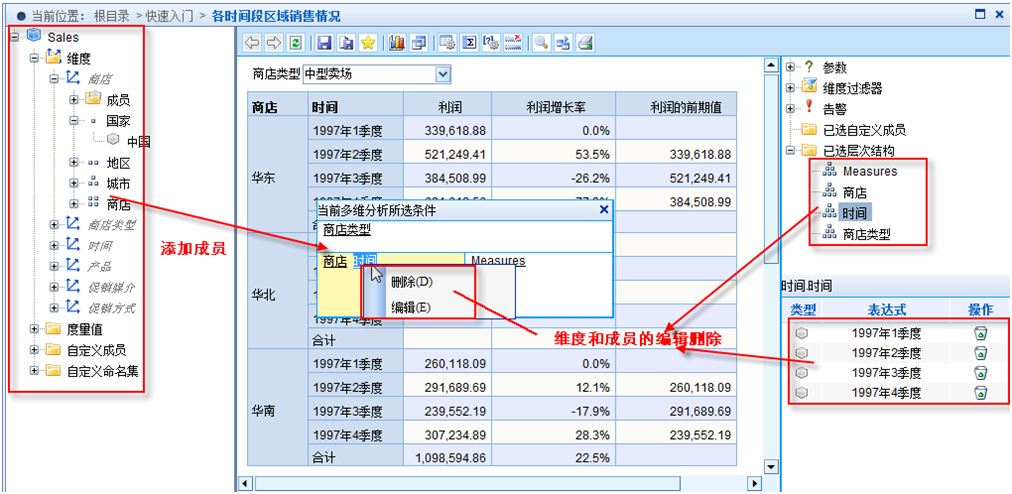Collapse the 已选层次结构 node
Screen dimensions: 1012x494
click(791, 150)
